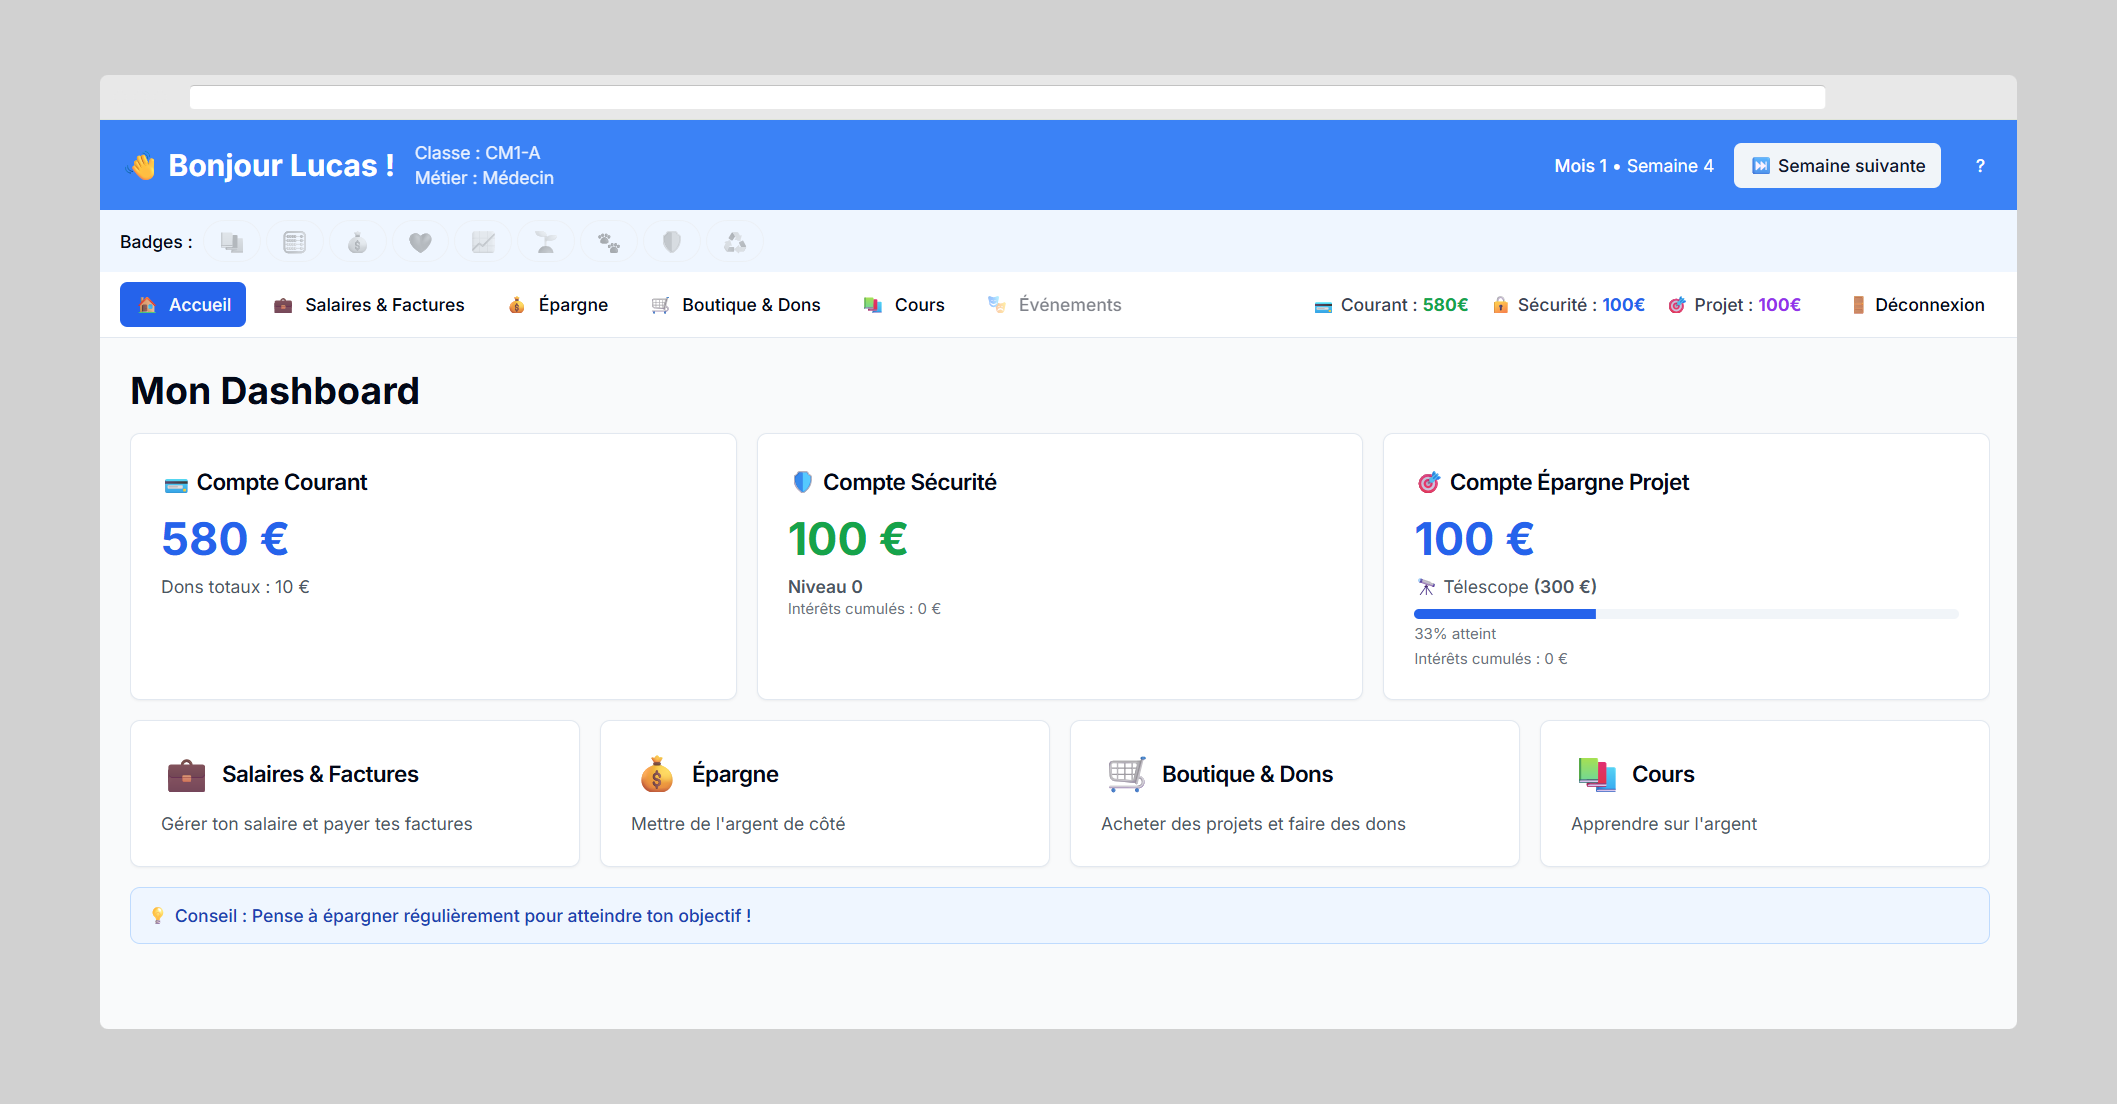This screenshot has height=1104, width=2117.
Task: Select the money bag badge icon
Action: [357, 241]
